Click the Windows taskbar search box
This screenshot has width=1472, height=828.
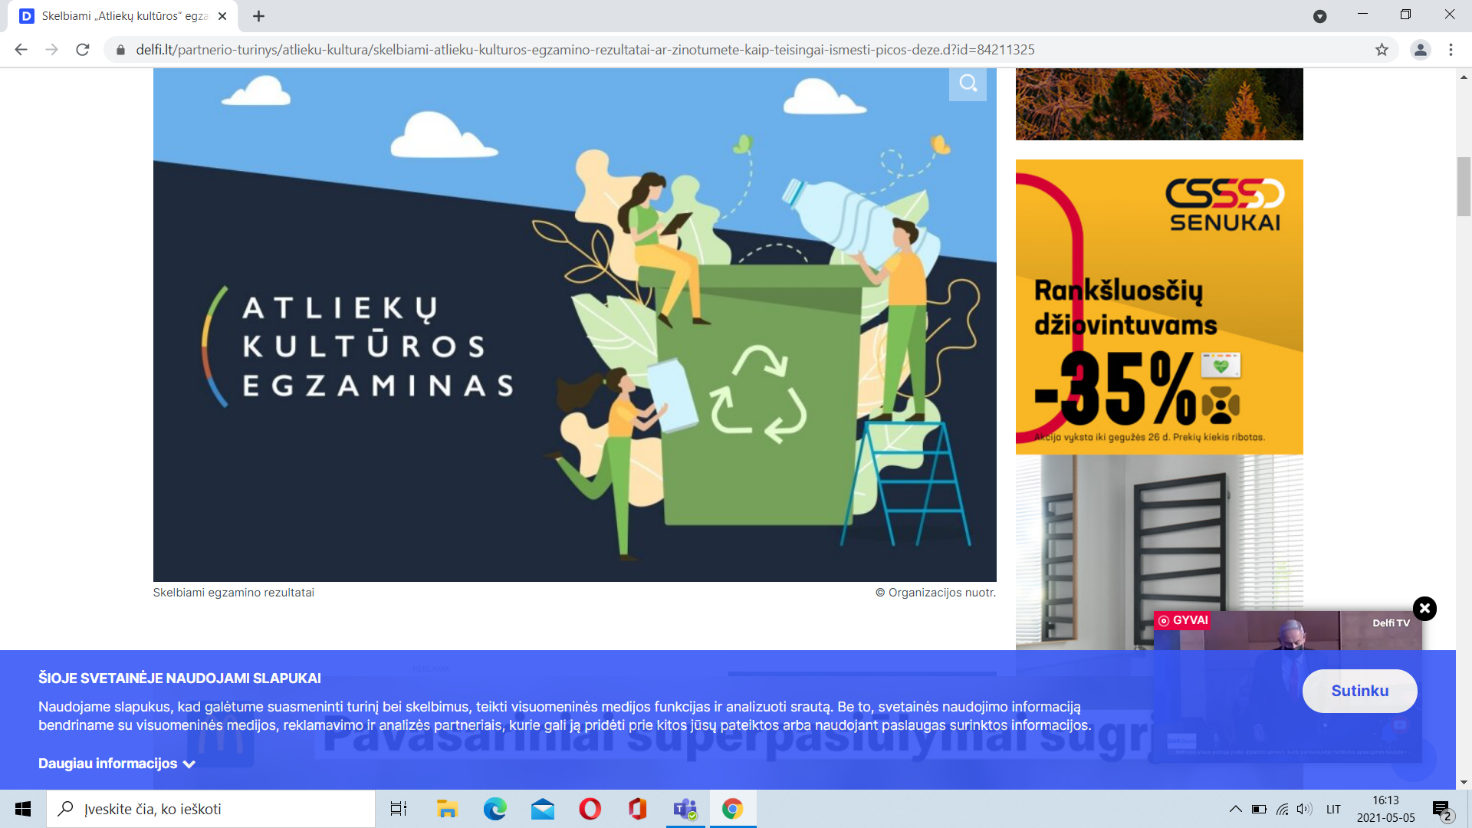click(x=212, y=809)
